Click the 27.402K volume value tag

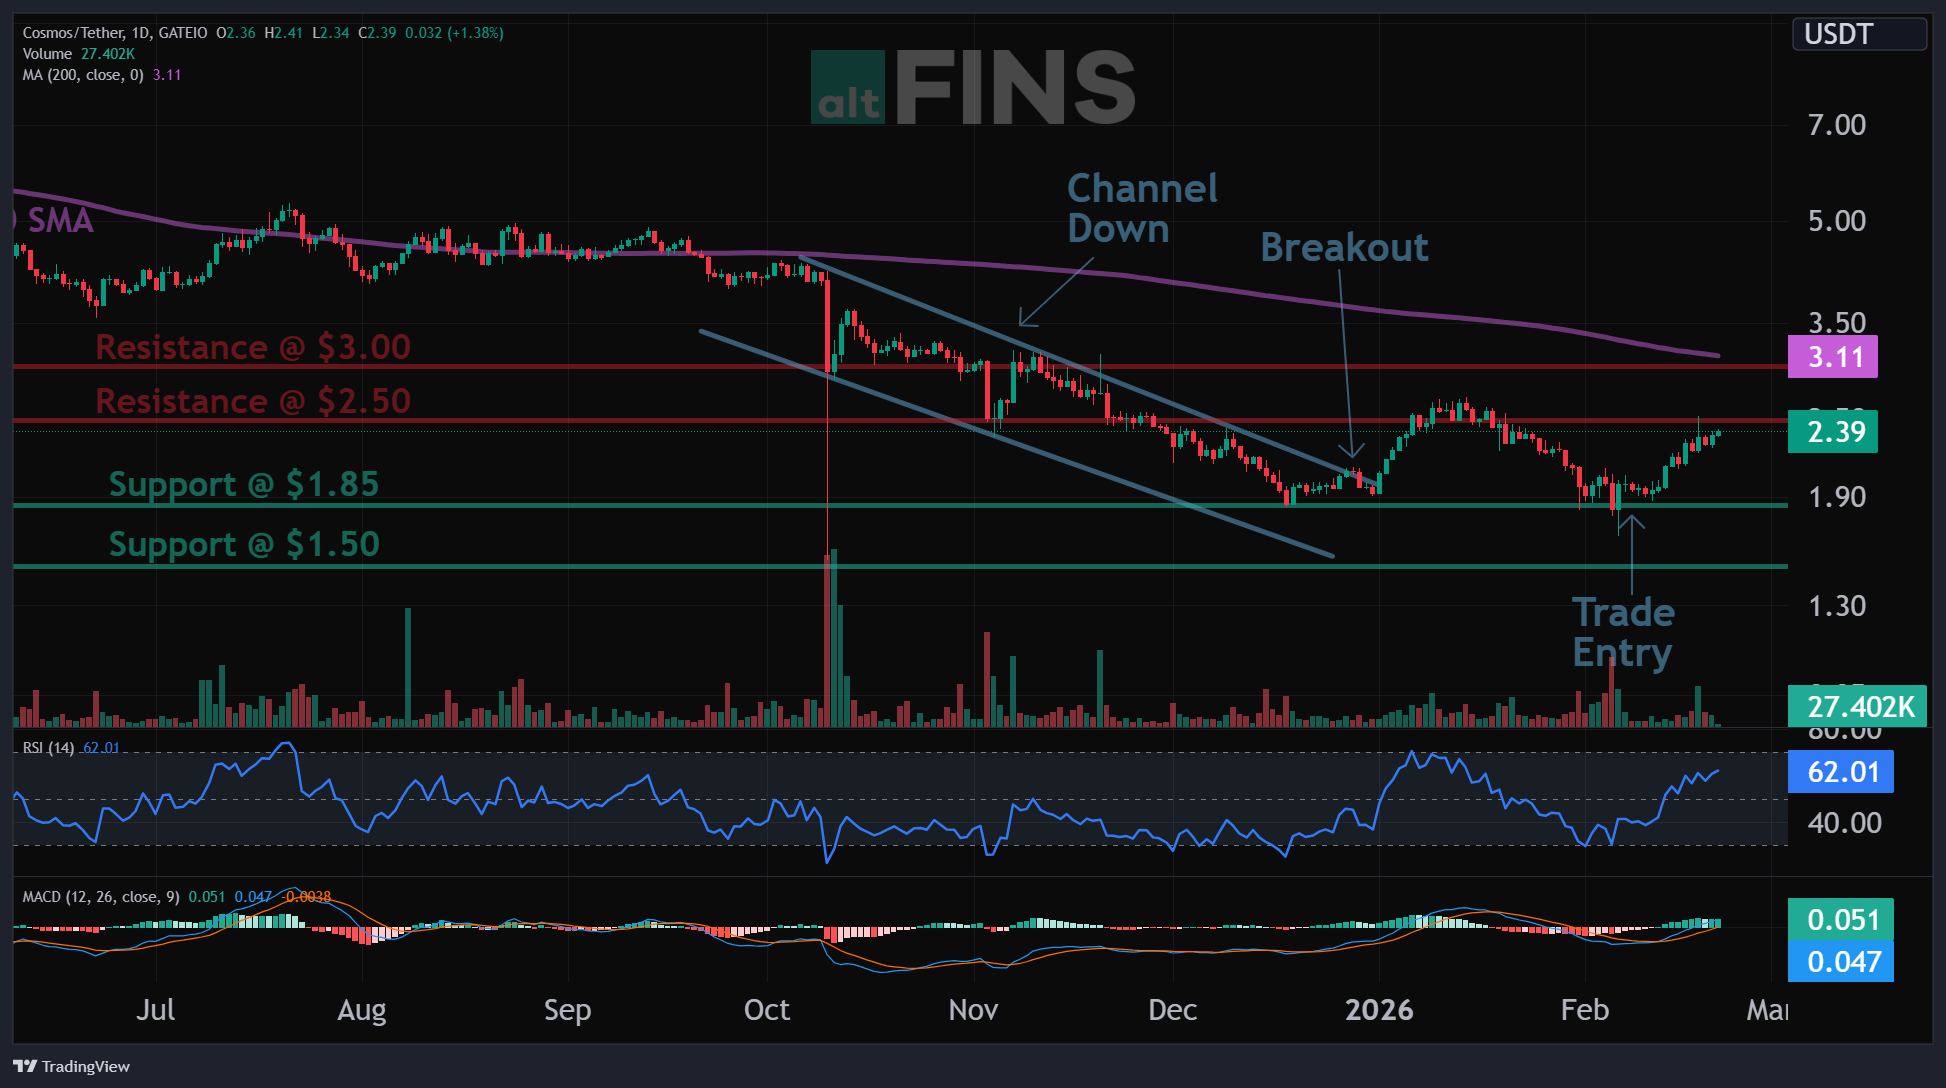click(1857, 707)
